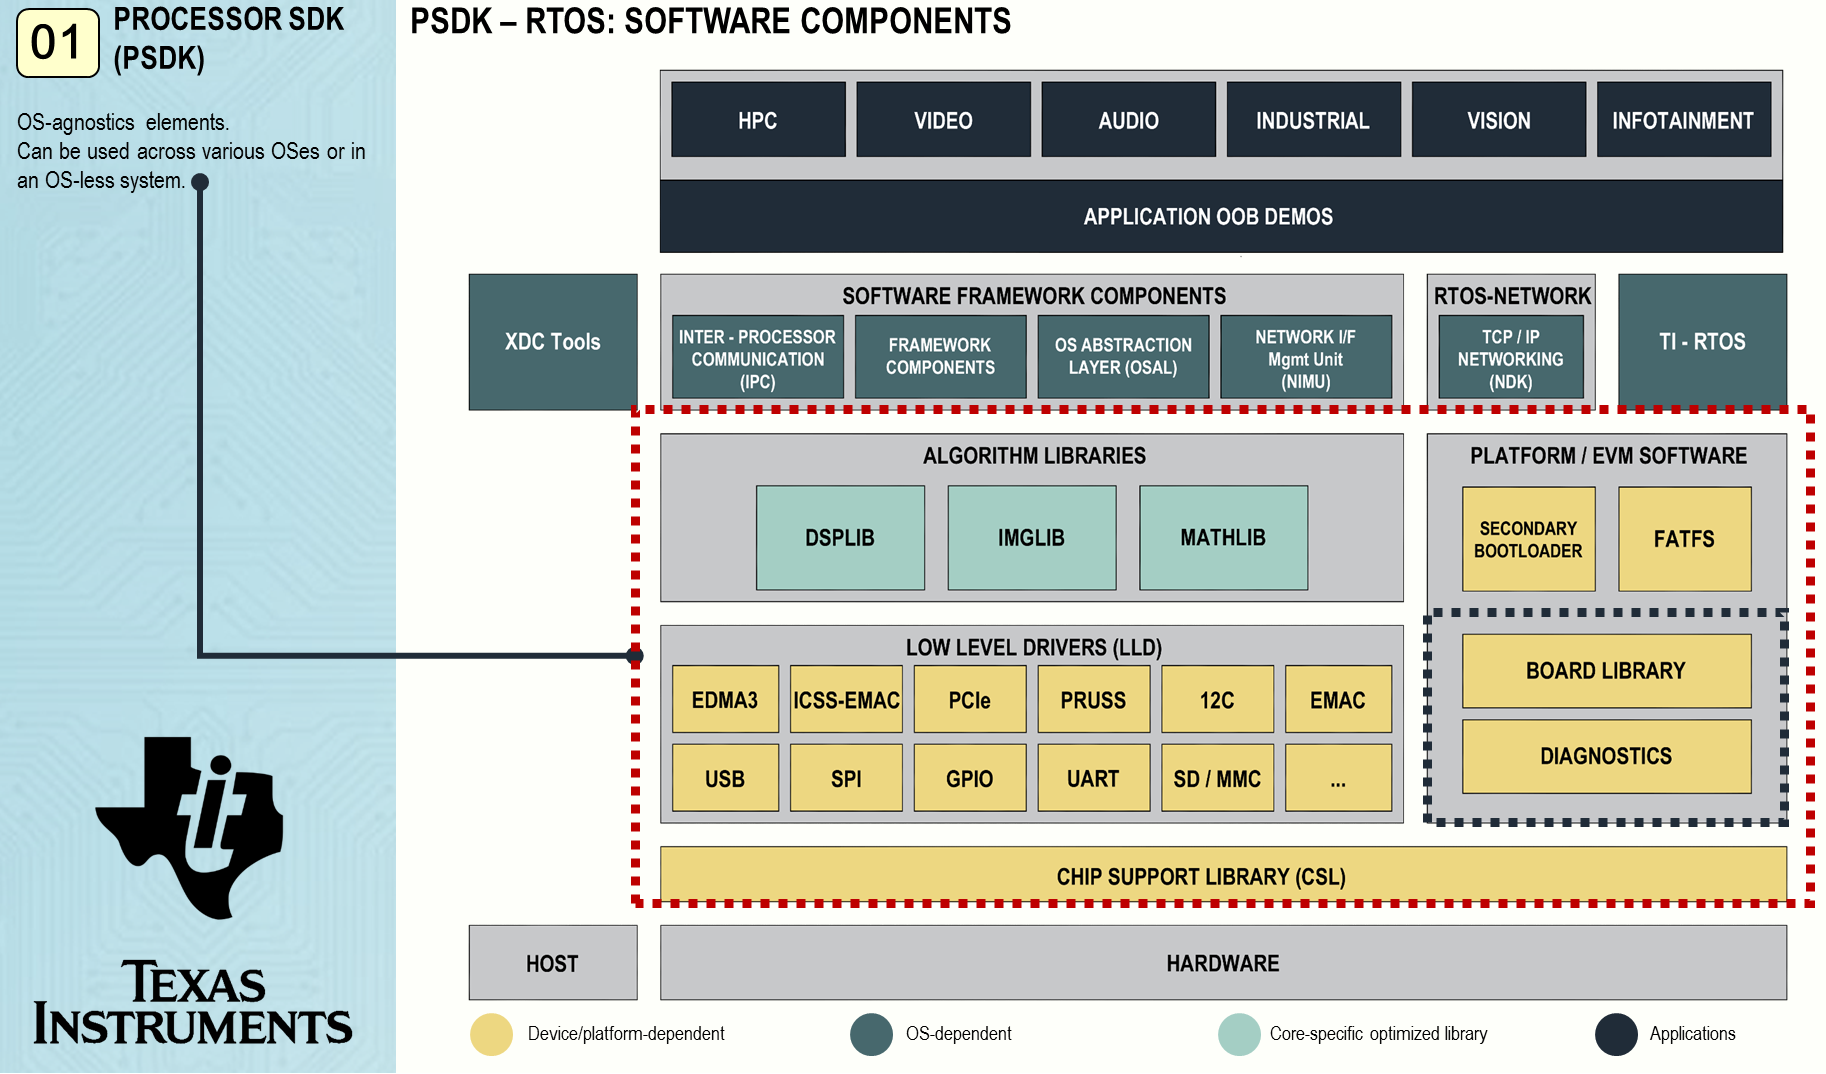Viewport: 1826px width, 1074px height.
Task: Select the EDMA3 low level driver
Action: click(724, 699)
